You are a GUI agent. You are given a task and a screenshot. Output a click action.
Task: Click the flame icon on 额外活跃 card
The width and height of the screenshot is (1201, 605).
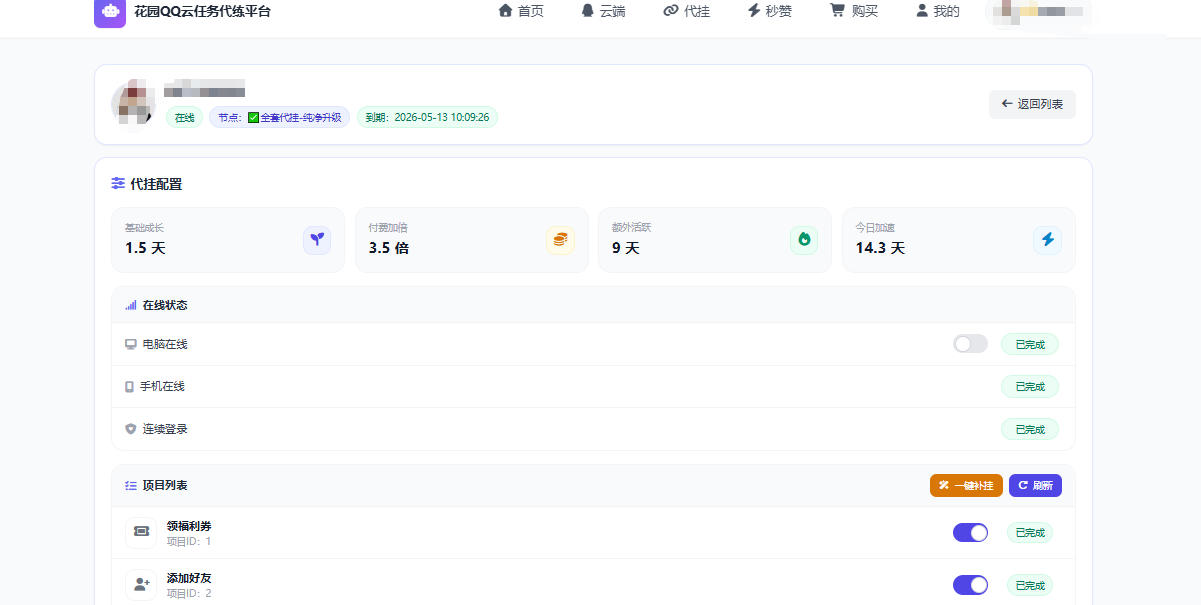click(804, 240)
